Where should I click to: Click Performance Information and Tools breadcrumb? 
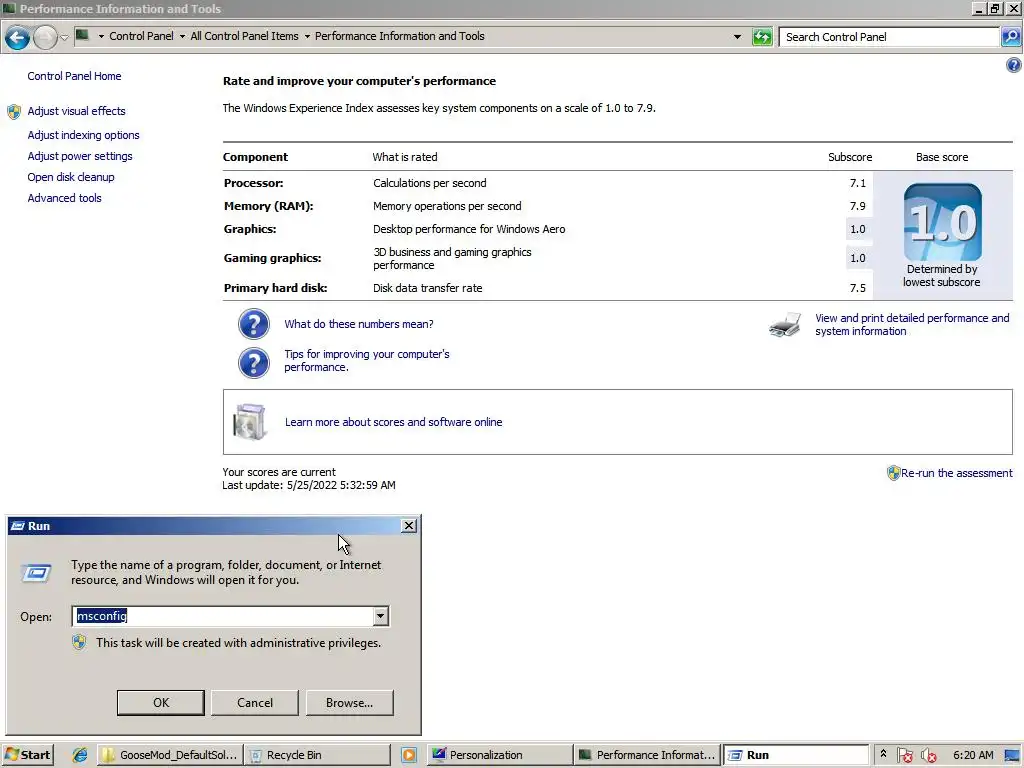pyautogui.click(x=400, y=37)
